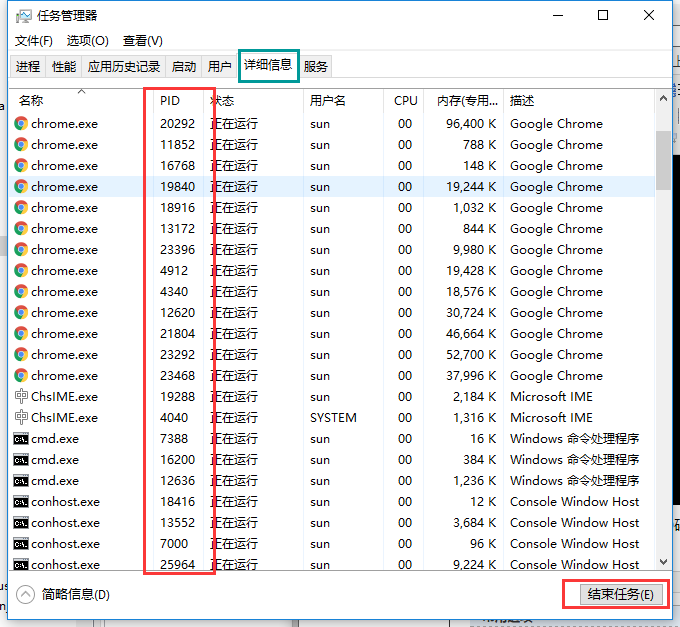The image size is (680, 627).
Task: Click PID cell 25964
Action: point(177,565)
